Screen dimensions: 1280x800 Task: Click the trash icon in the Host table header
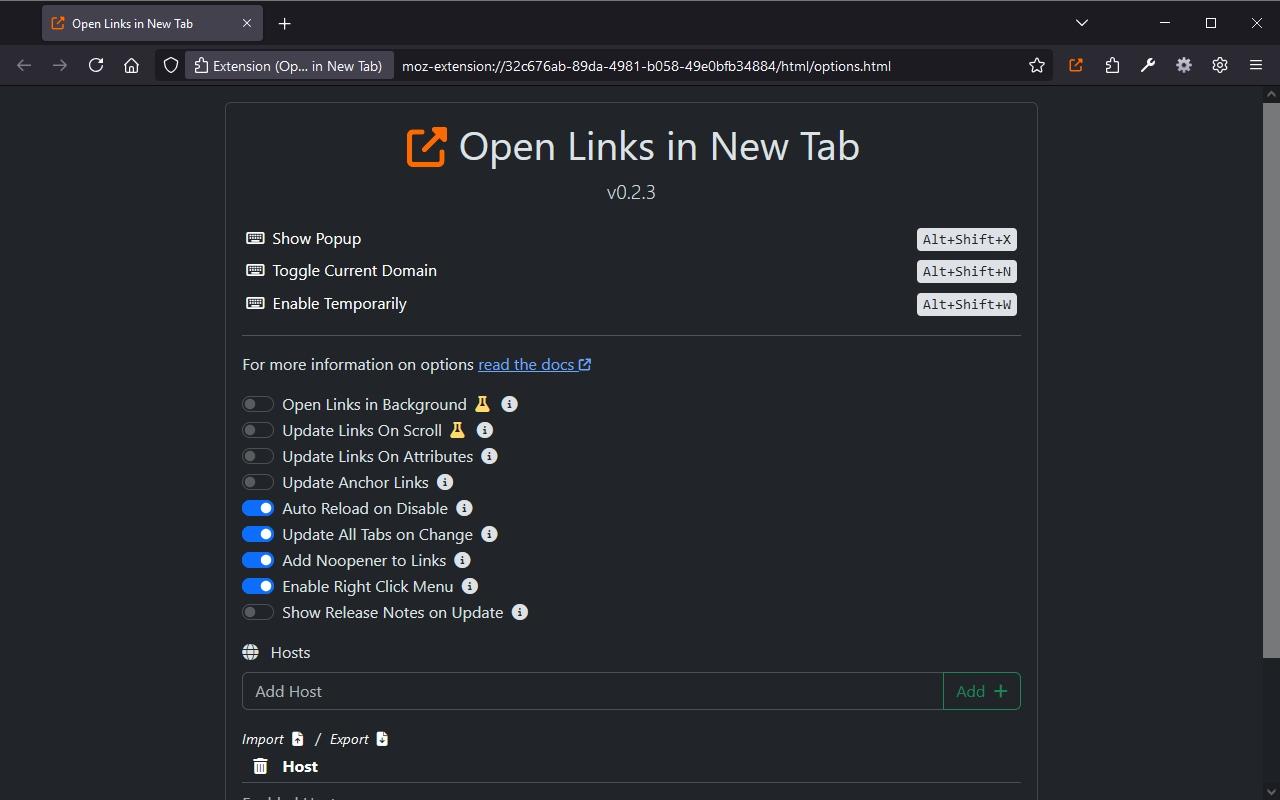pyautogui.click(x=260, y=766)
